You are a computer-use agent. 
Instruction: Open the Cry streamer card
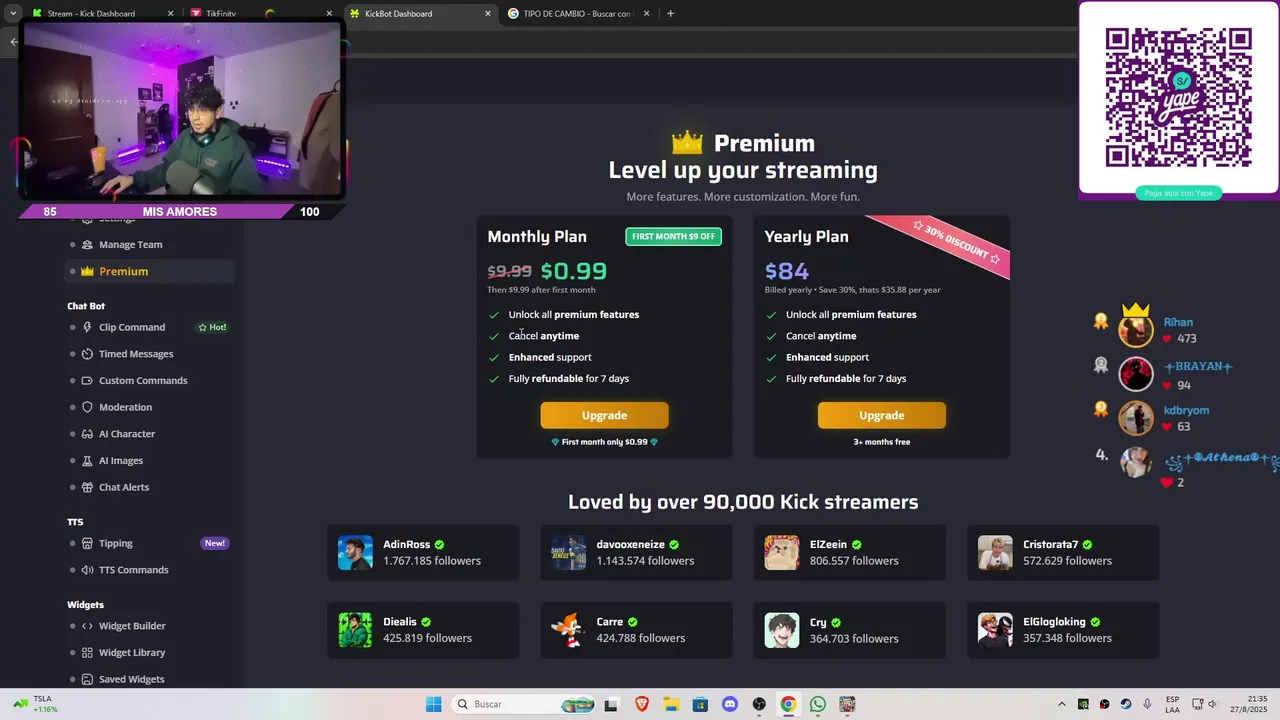[x=850, y=630]
